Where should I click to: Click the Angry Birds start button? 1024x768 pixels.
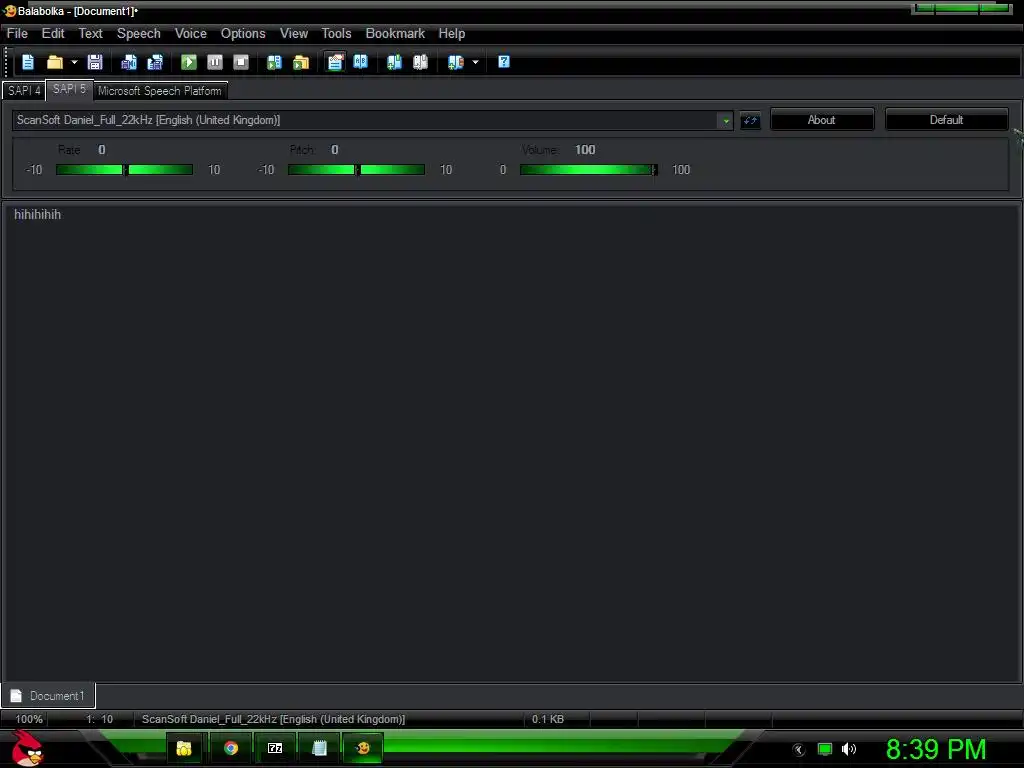click(27, 748)
